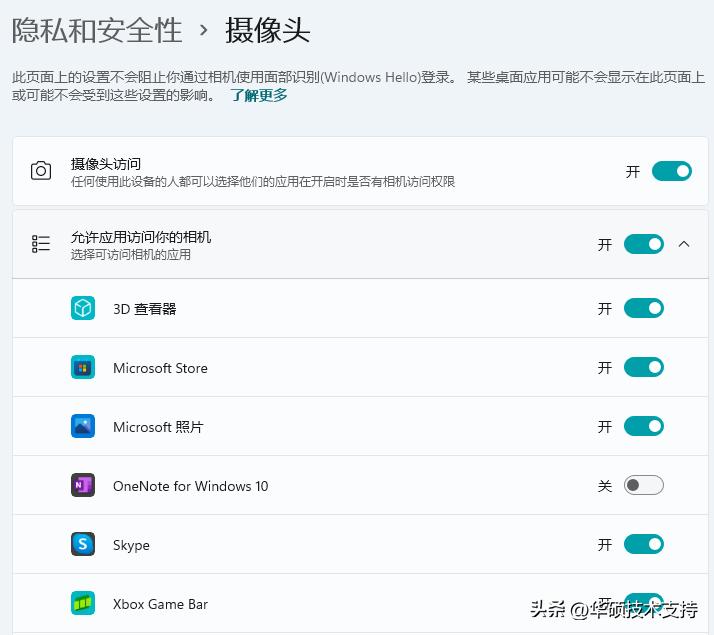Collapse the 允许应用访问你的相机 section chevron

pos(684,244)
